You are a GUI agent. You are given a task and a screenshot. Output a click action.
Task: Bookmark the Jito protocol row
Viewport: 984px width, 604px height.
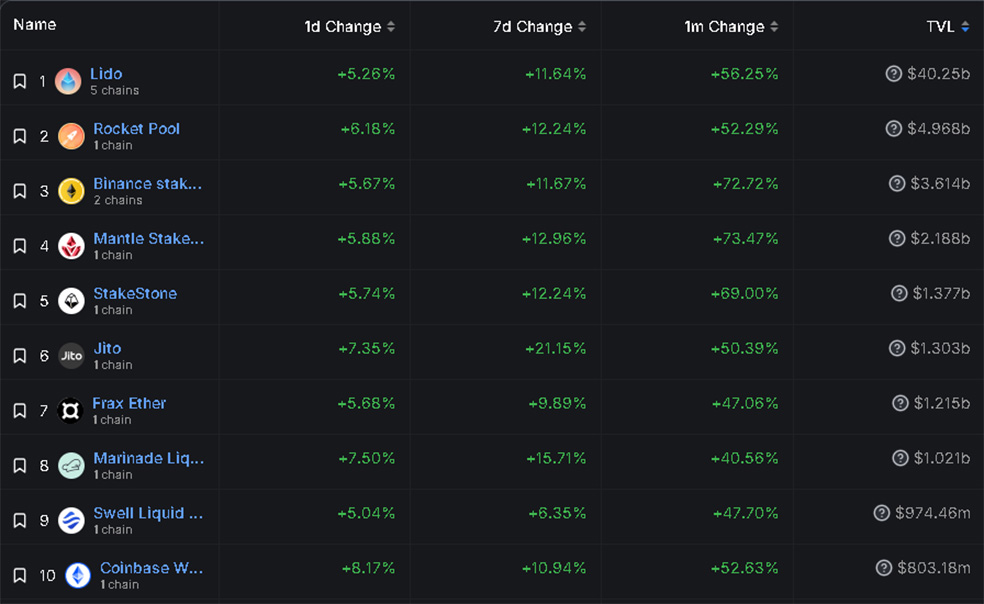click(x=20, y=356)
